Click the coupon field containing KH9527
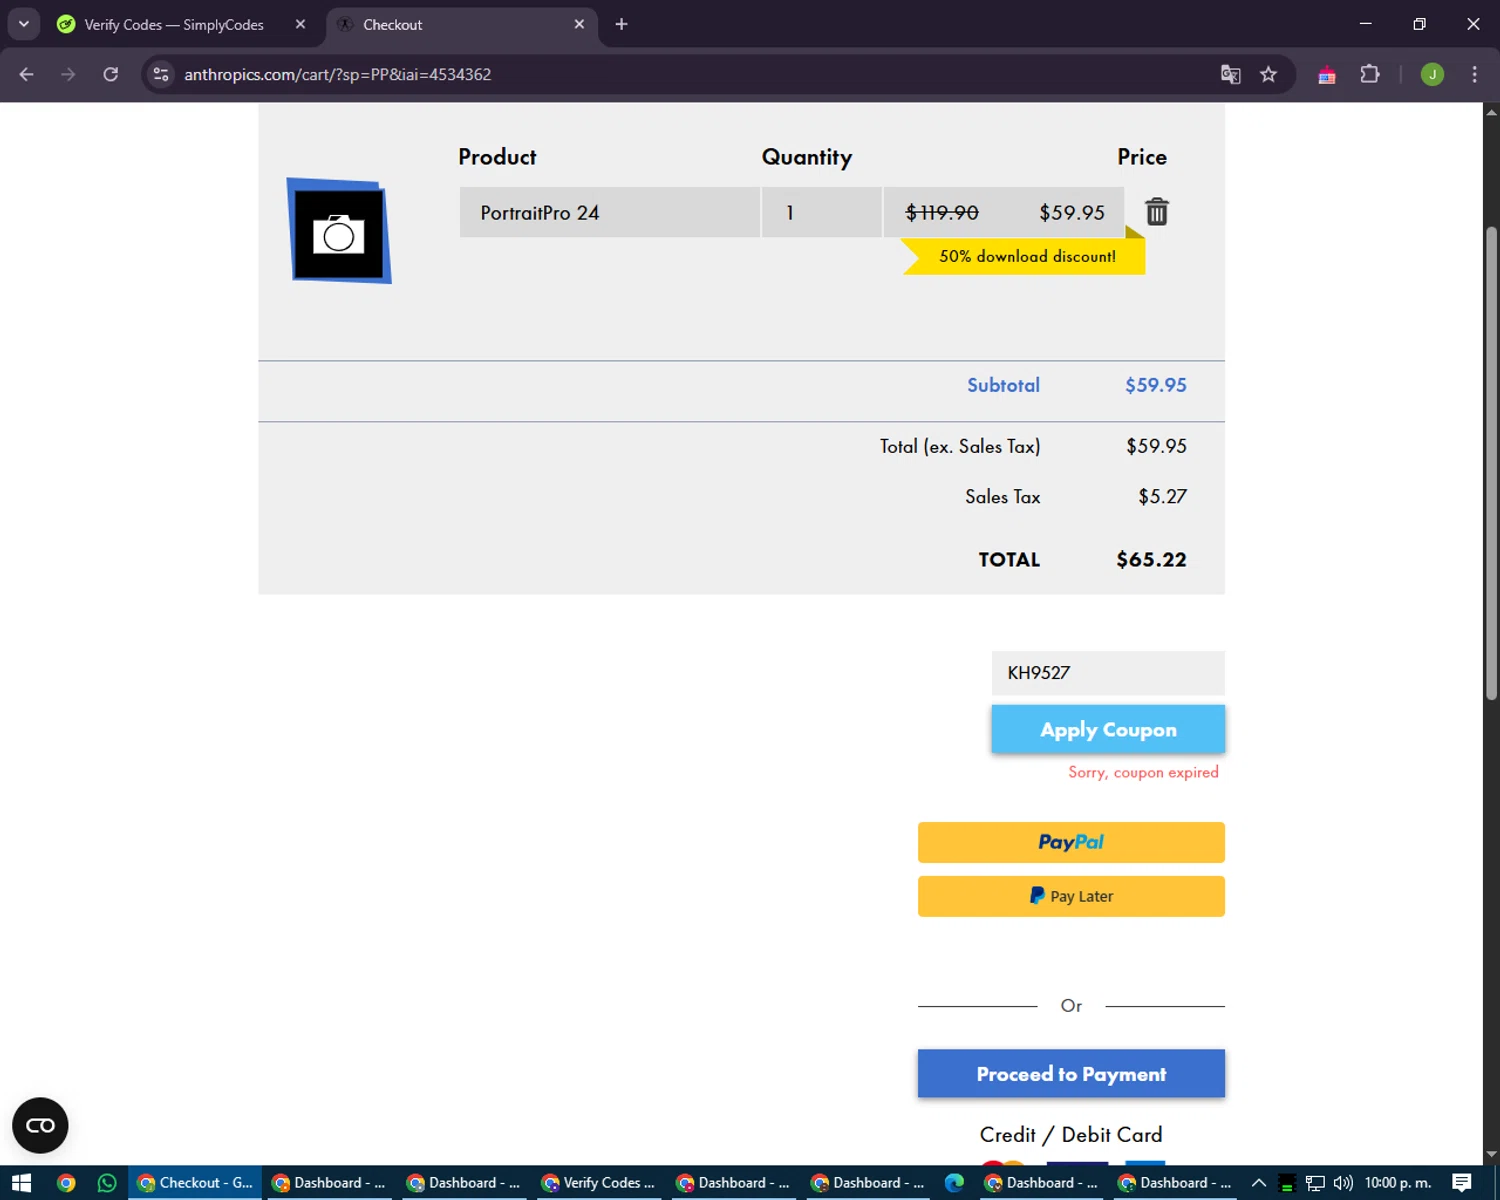 [x=1108, y=673]
